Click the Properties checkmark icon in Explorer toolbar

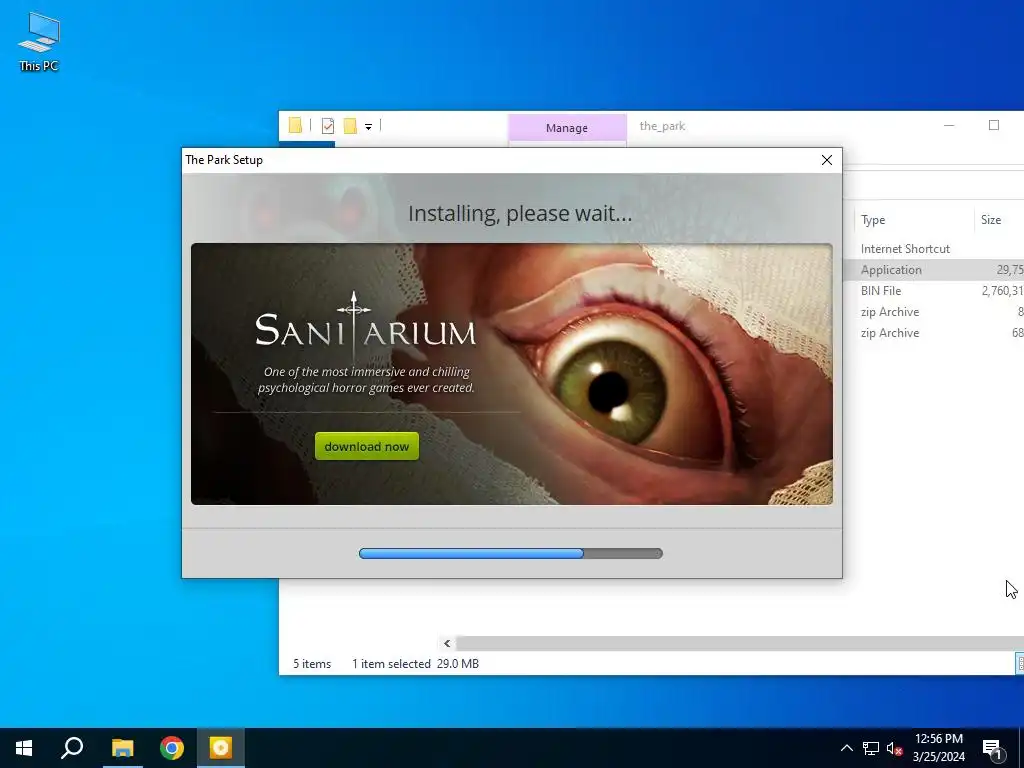(x=328, y=125)
